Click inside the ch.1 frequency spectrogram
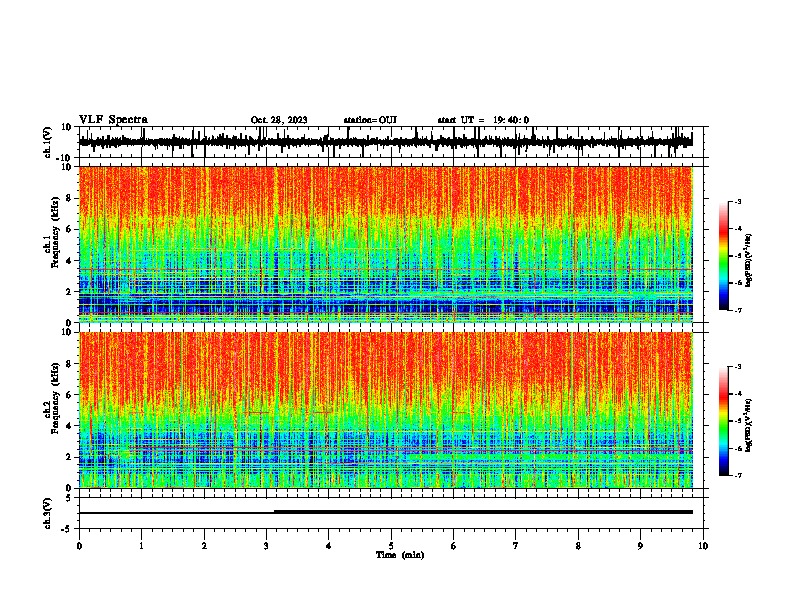The height and width of the screenshot is (612, 792). pyautogui.click(x=385, y=244)
